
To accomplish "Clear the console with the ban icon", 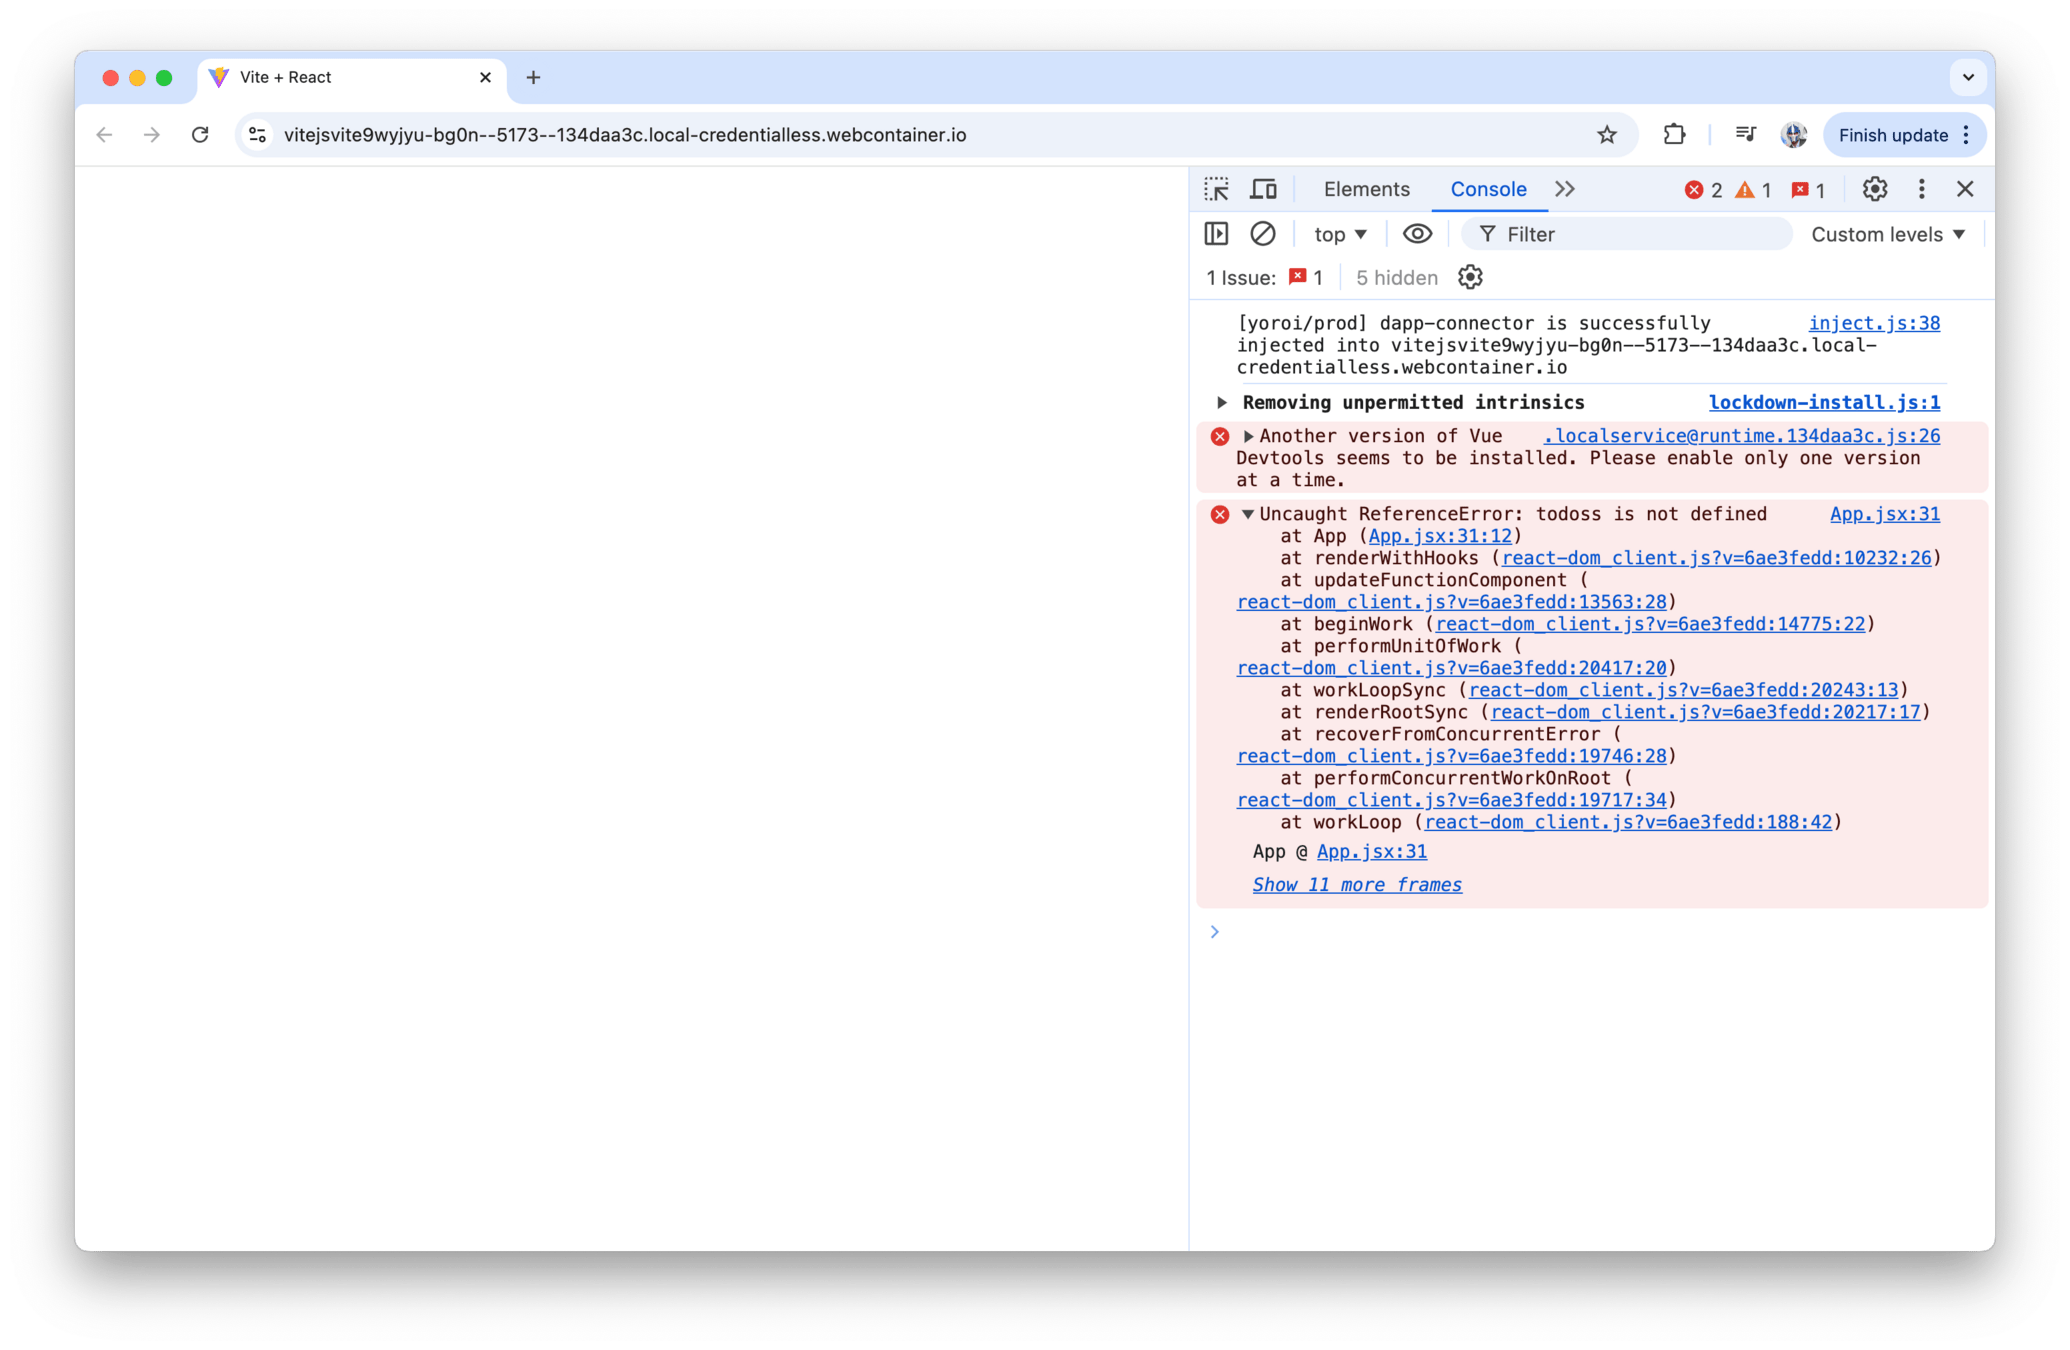I will tap(1263, 234).
